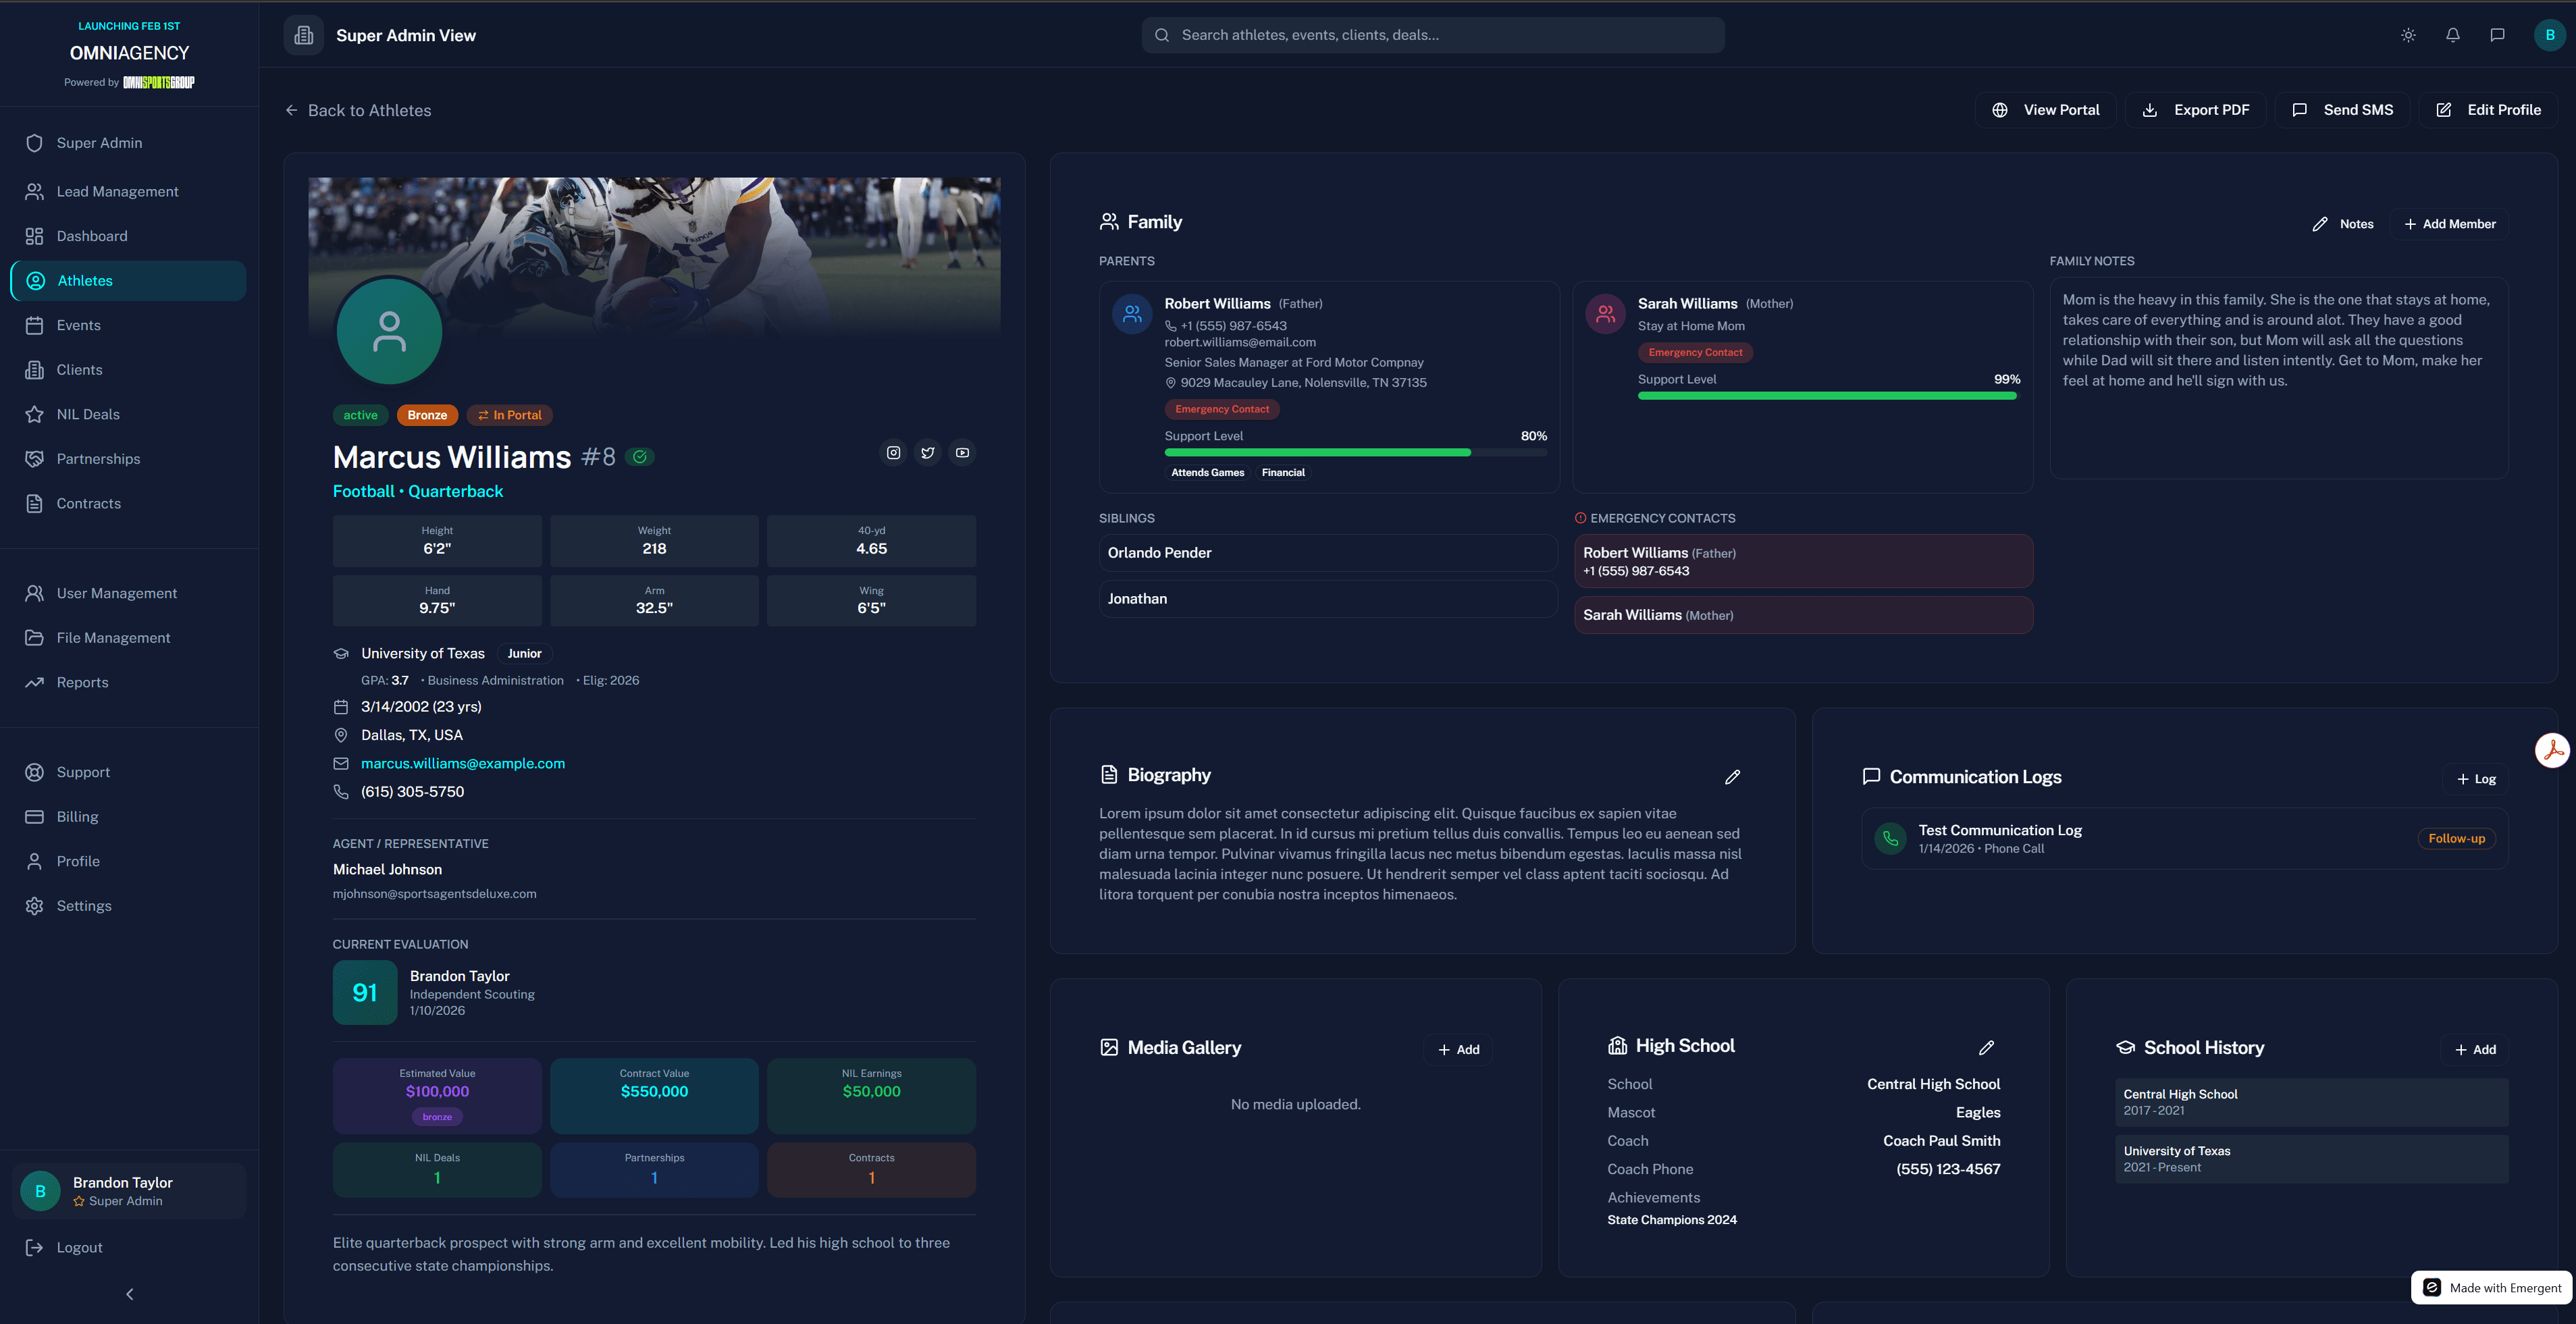Click sibling Jonathan row
This screenshot has width=2576, height=1324.
click(x=1328, y=599)
